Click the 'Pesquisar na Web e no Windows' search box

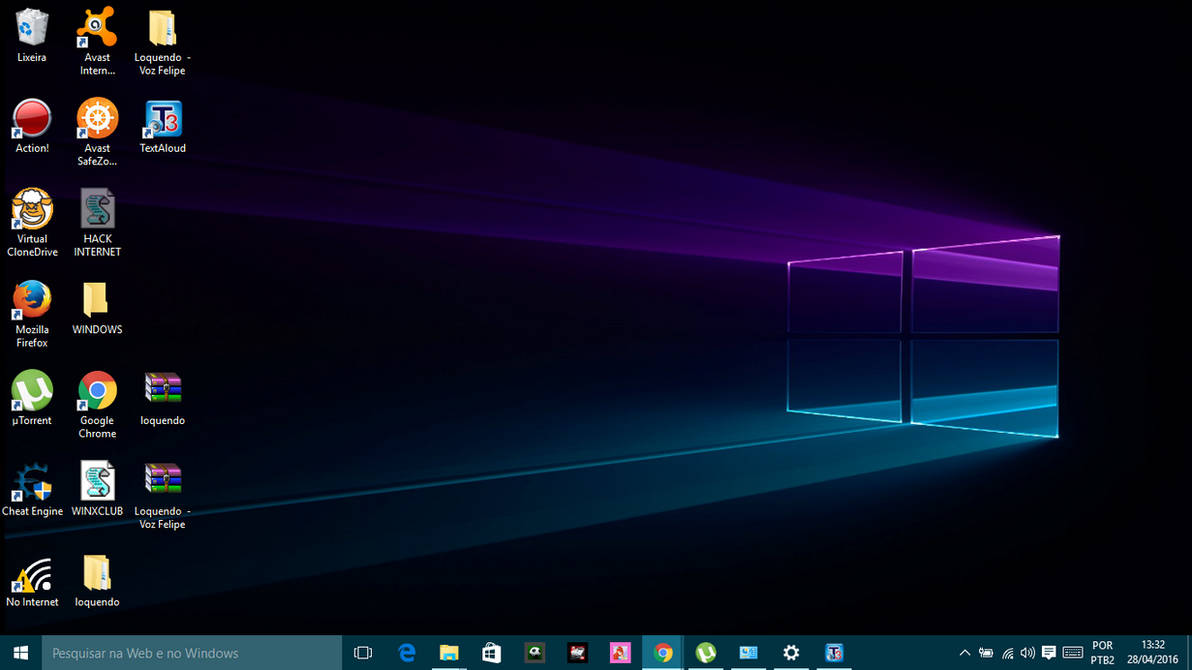pos(192,653)
